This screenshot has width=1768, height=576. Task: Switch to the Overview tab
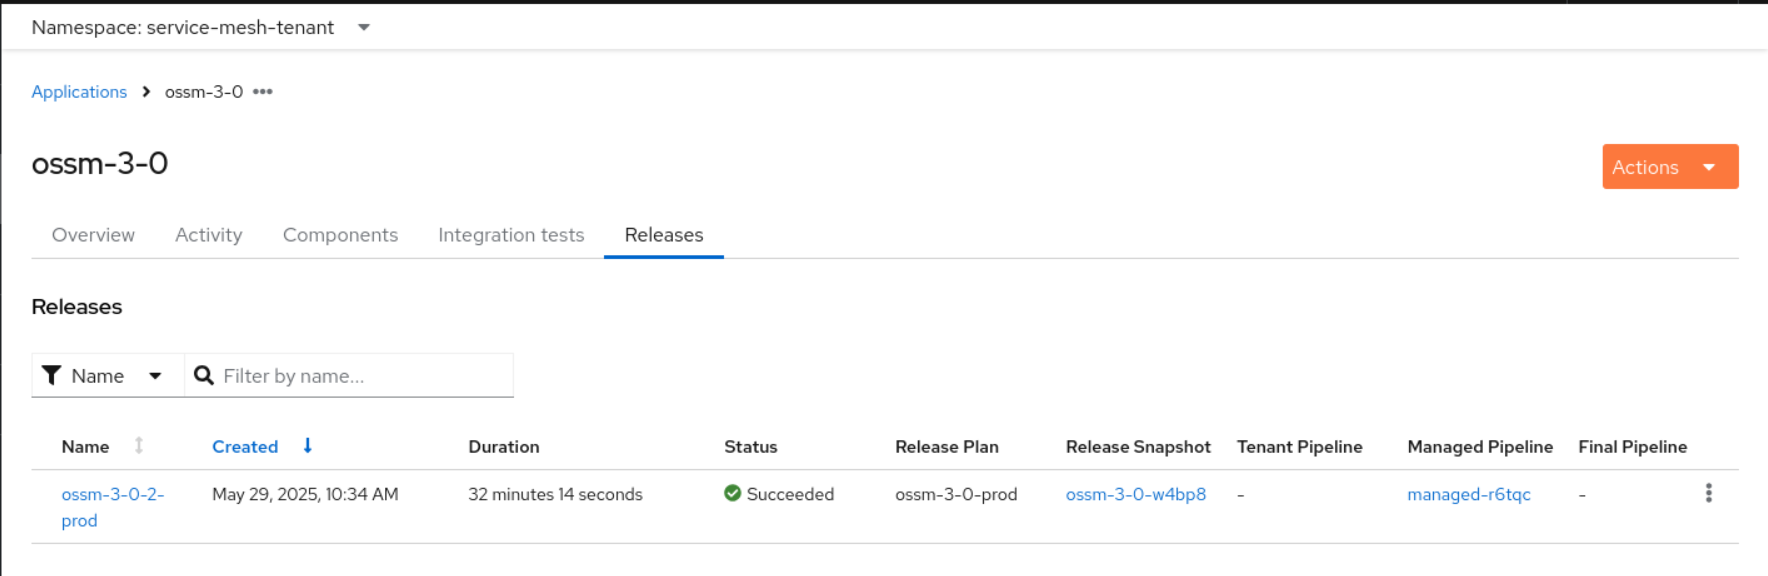(93, 235)
